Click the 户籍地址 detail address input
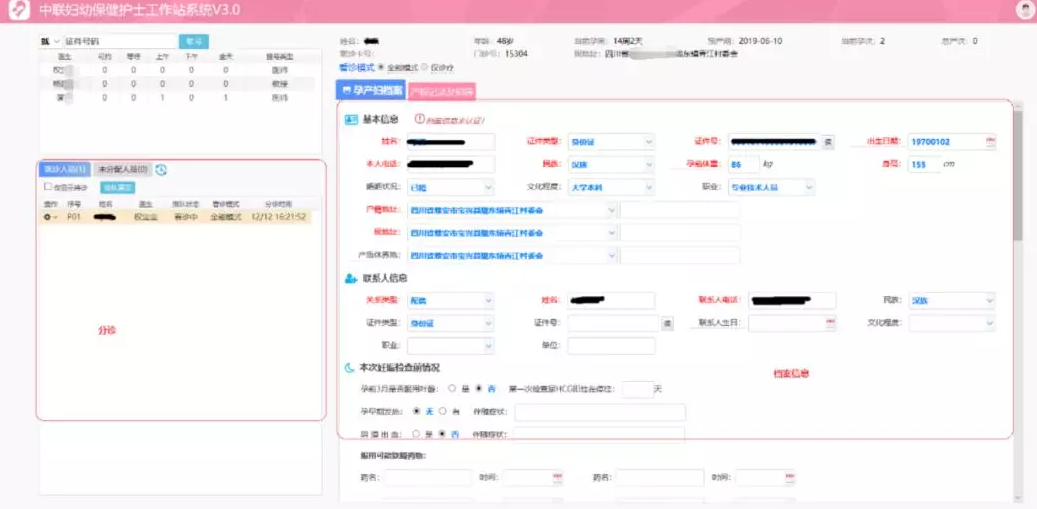 coord(680,210)
